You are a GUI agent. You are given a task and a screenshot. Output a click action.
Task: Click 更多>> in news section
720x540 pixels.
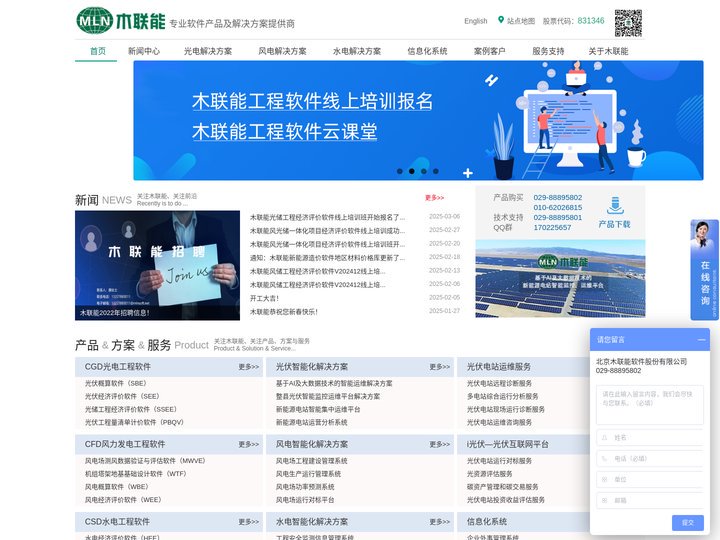(x=434, y=198)
